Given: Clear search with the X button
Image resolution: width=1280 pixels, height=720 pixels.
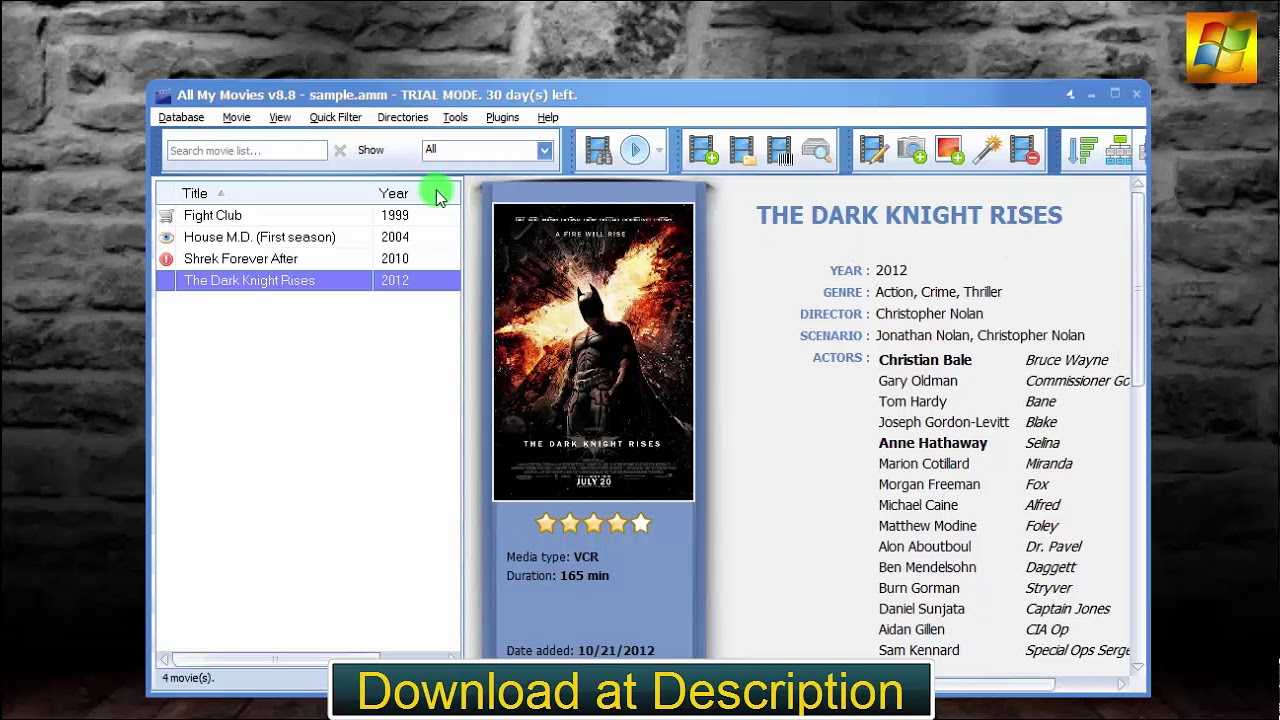Looking at the screenshot, I should point(340,151).
